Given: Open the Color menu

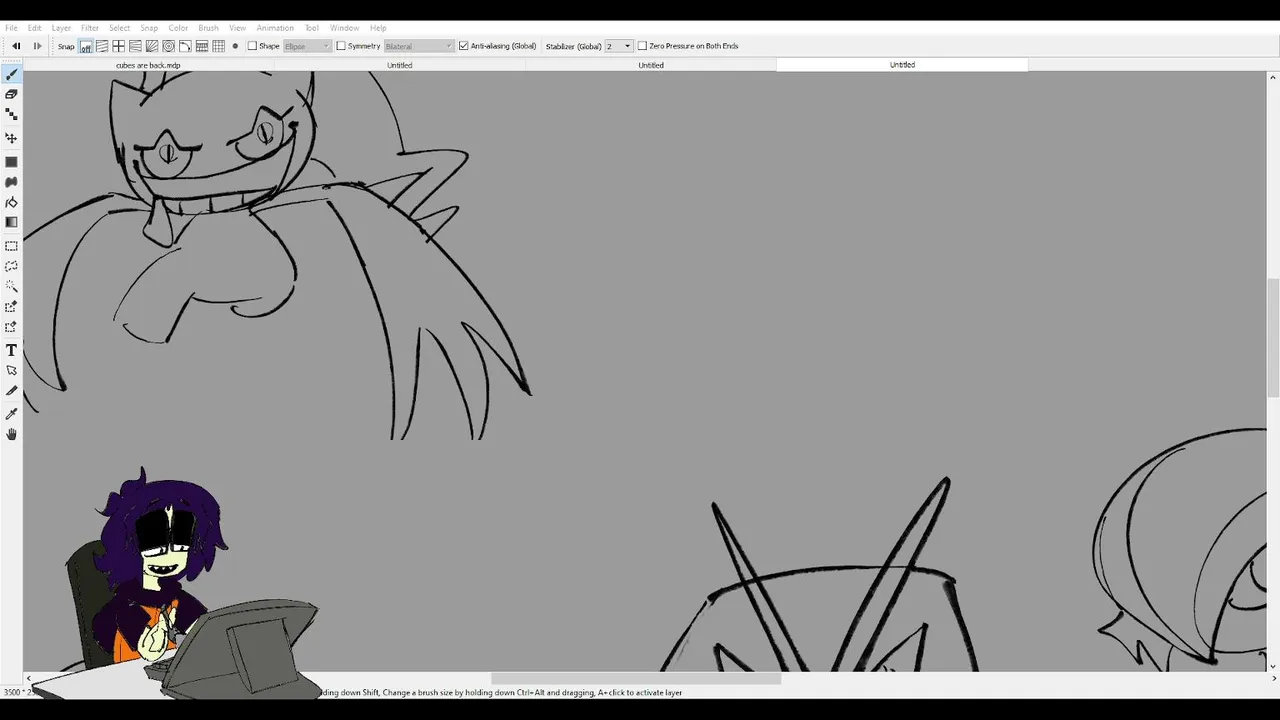Looking at the screenshot, I should point(178,28).
